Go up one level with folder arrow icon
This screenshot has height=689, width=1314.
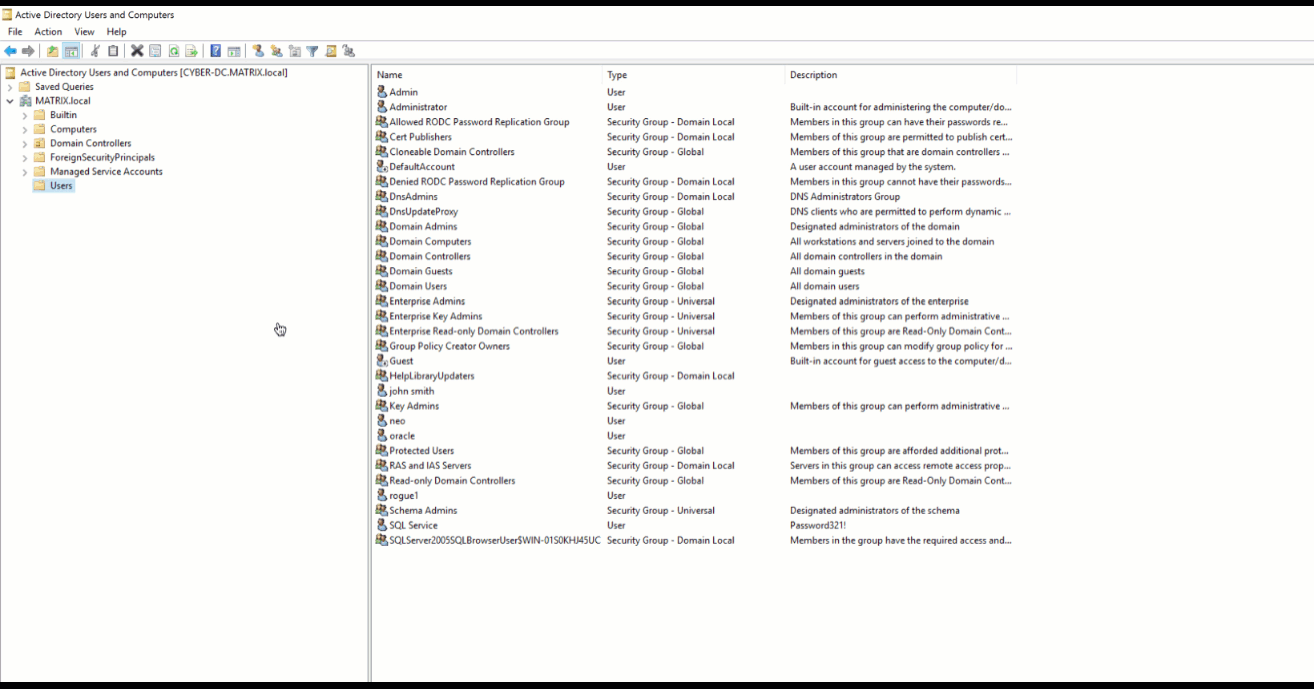tap(52, 51)
